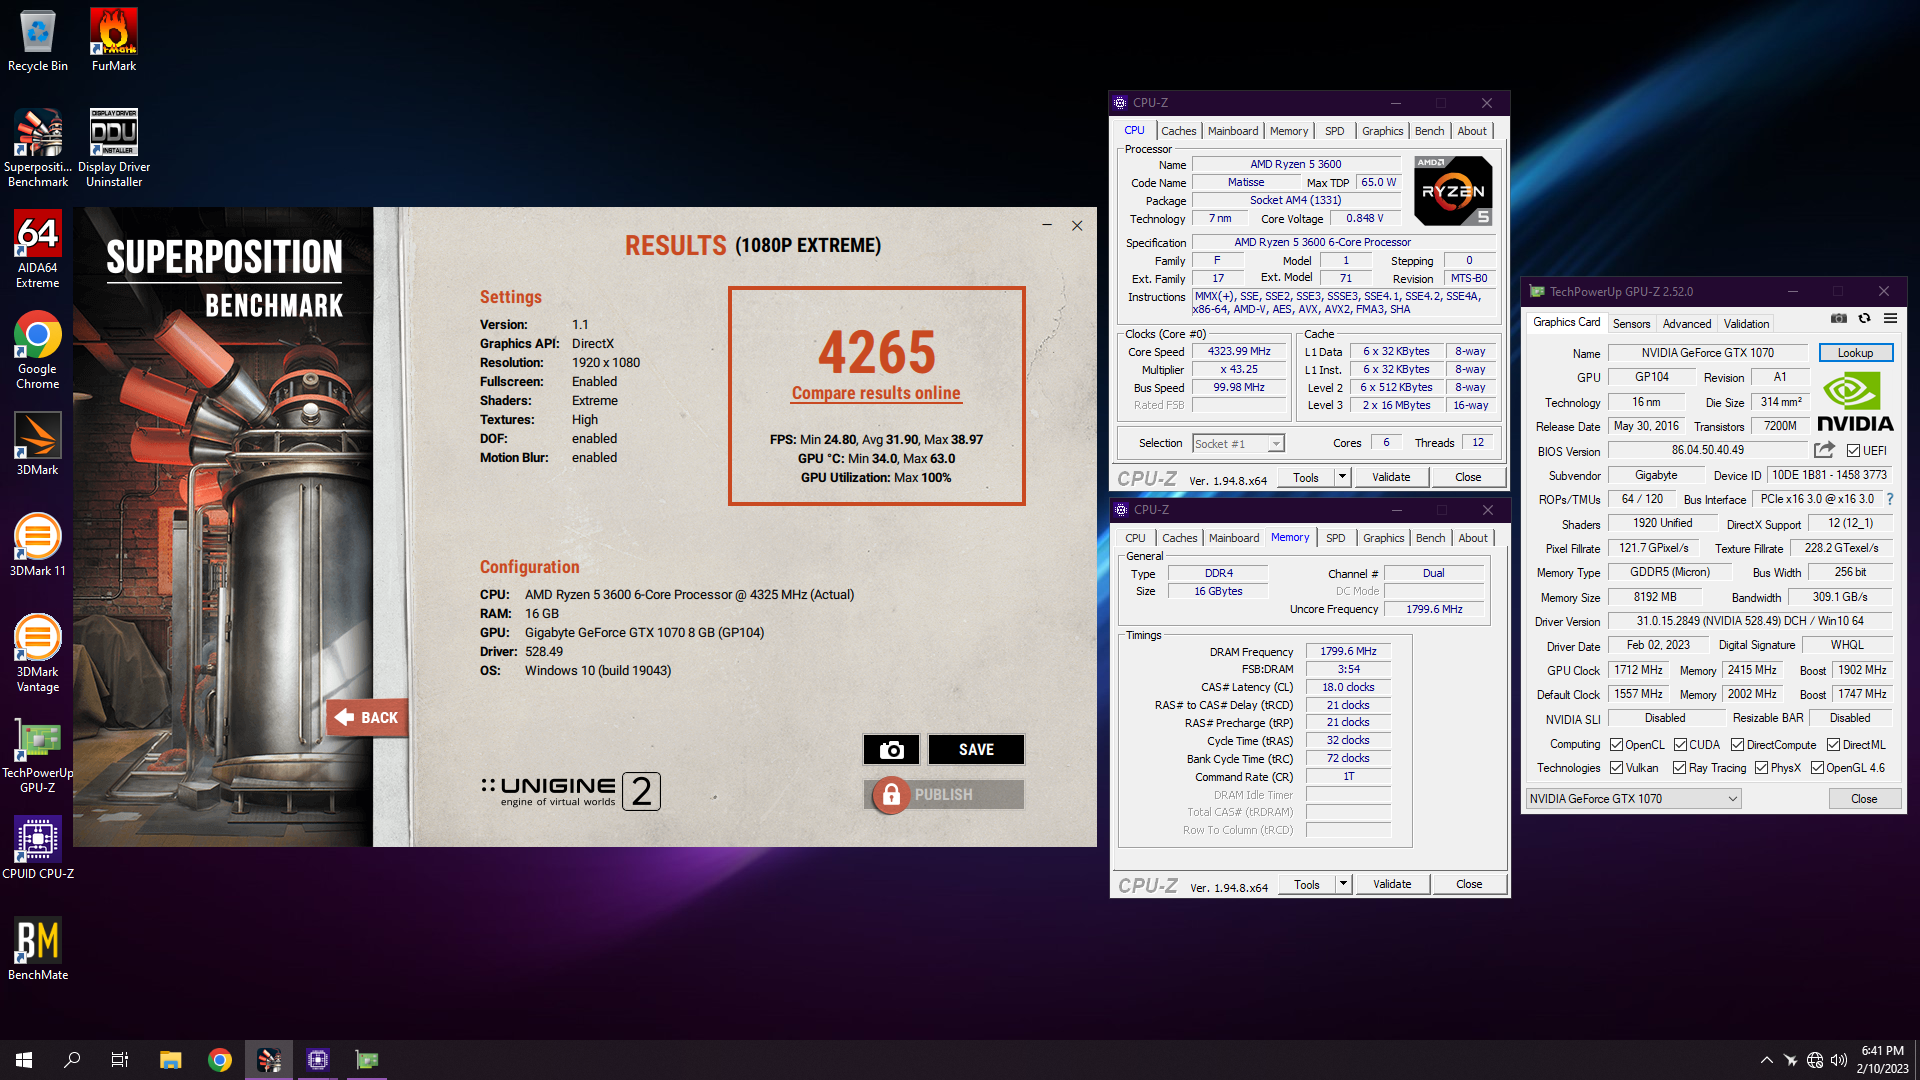Toggle the UEFI checkbox in GPU-Z
The image size is (1920, 1080).
1853,451
